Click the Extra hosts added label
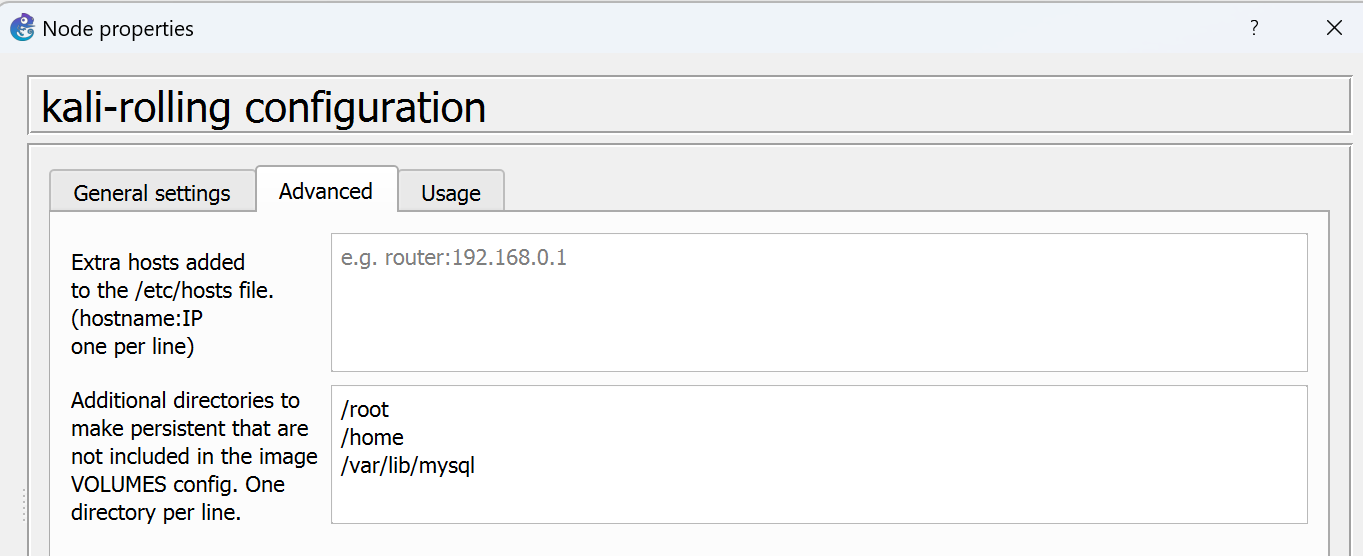 (158, 262)
